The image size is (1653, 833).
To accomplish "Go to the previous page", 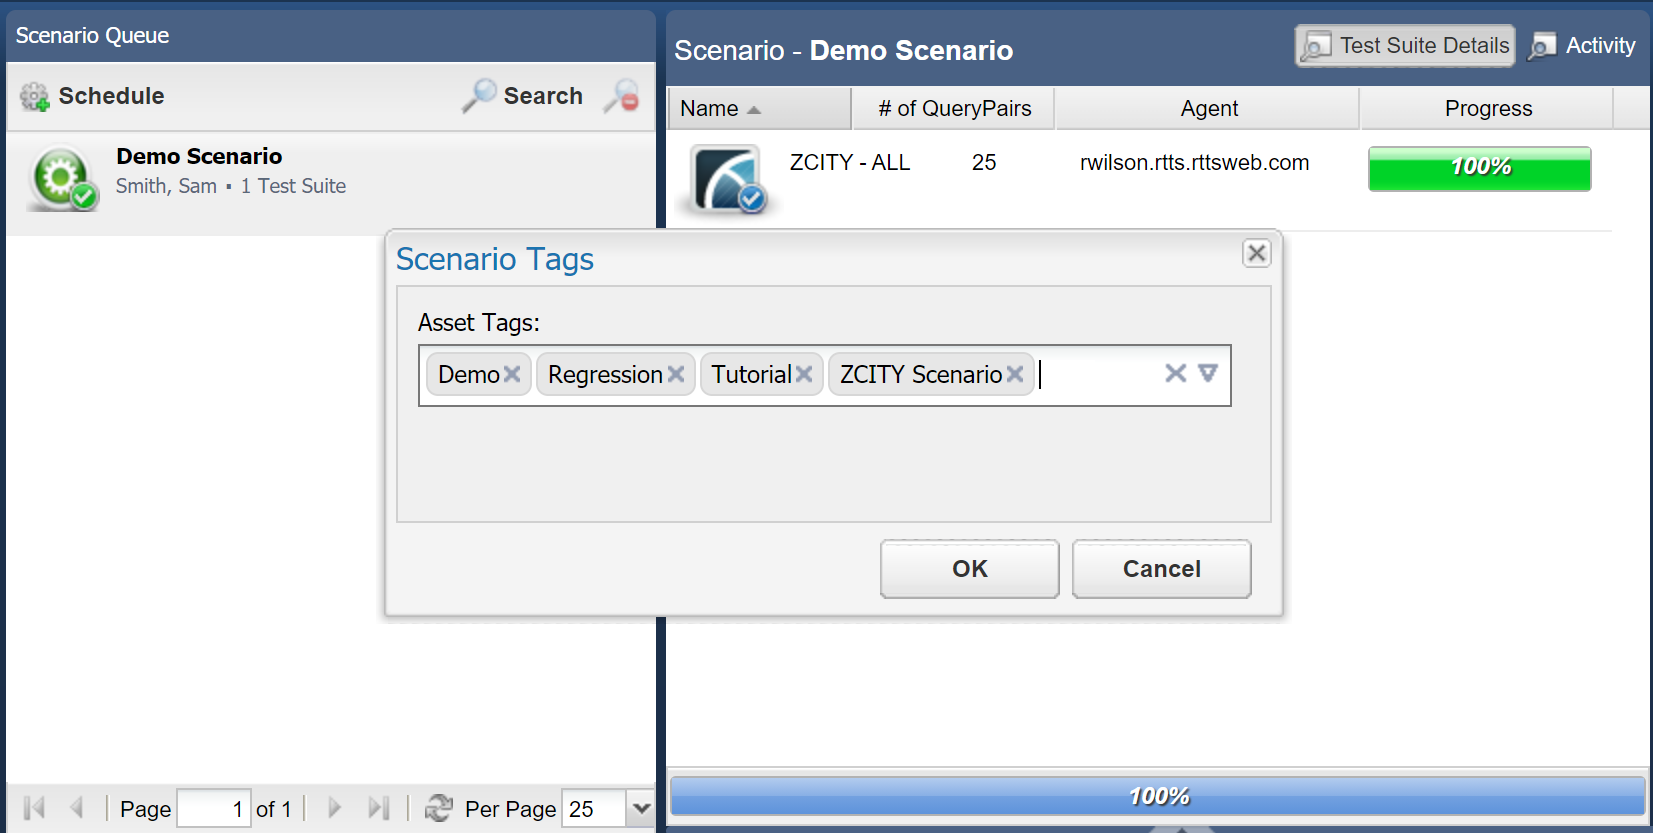I will (77, 808).
